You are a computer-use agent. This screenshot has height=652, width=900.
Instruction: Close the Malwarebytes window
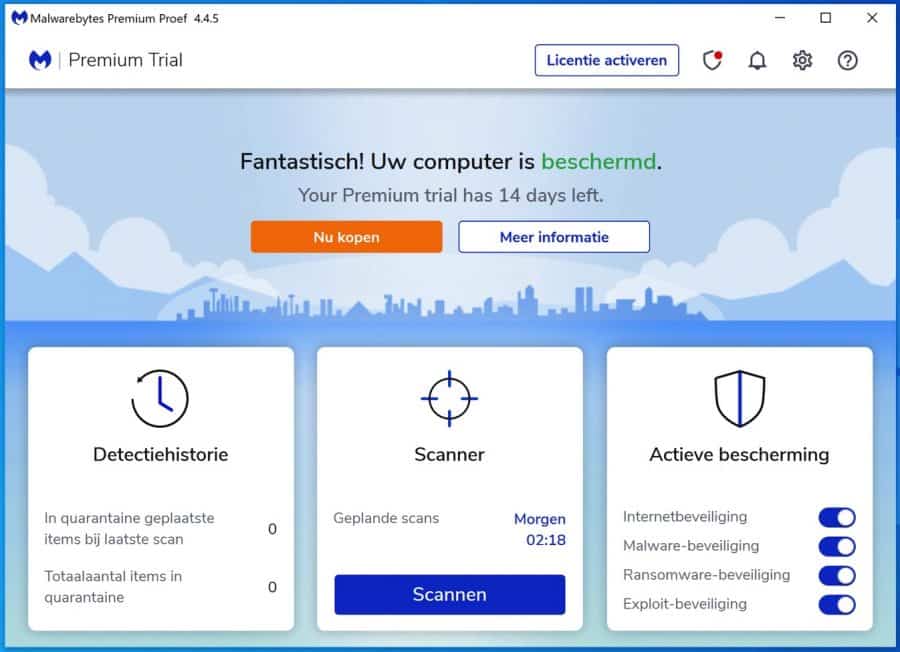pyautogui.click(x=872, y=18)
